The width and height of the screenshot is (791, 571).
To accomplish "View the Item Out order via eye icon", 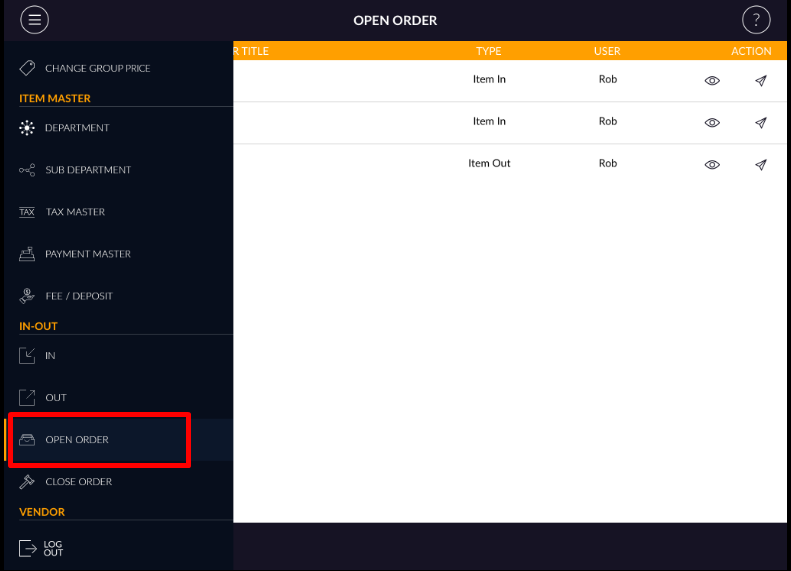I will point(712,165).
